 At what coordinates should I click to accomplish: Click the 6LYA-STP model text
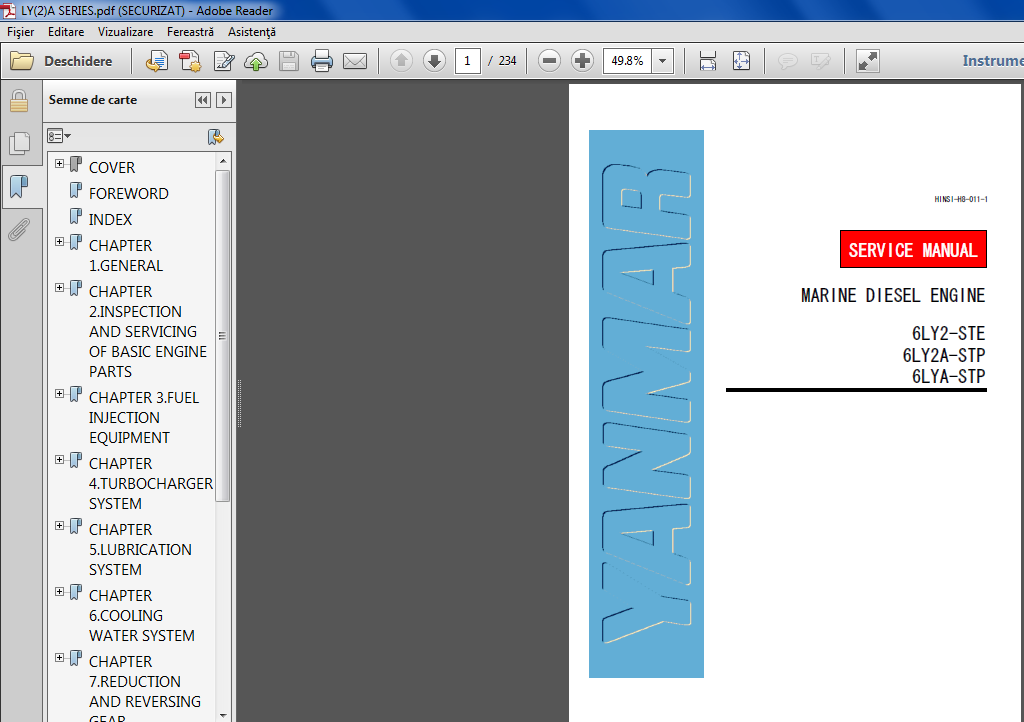coord(948,377)
